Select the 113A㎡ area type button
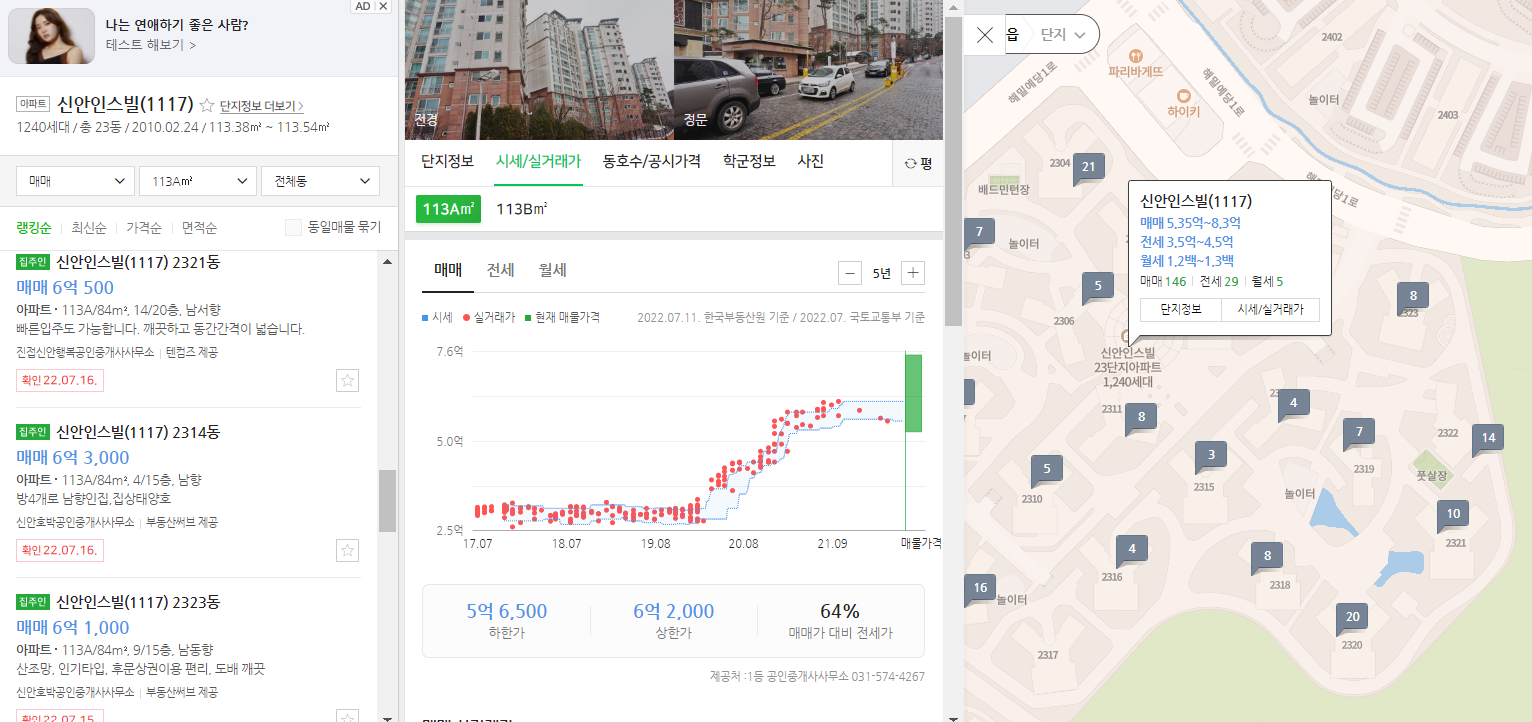1532x722 pixels. [448, 209]
